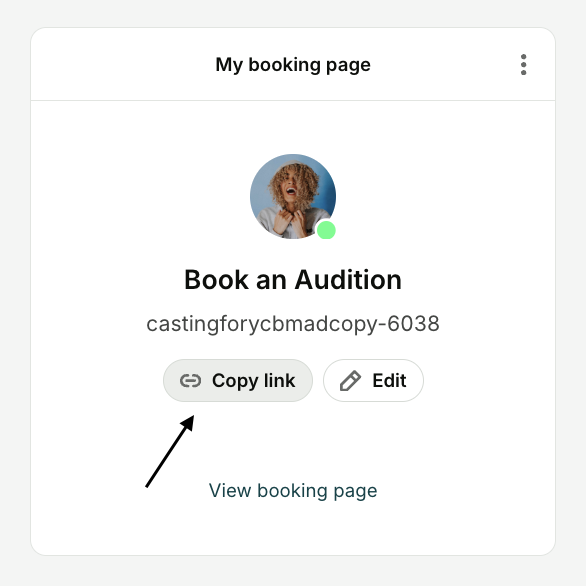Click the green status dot on avatar

(326, 230)
